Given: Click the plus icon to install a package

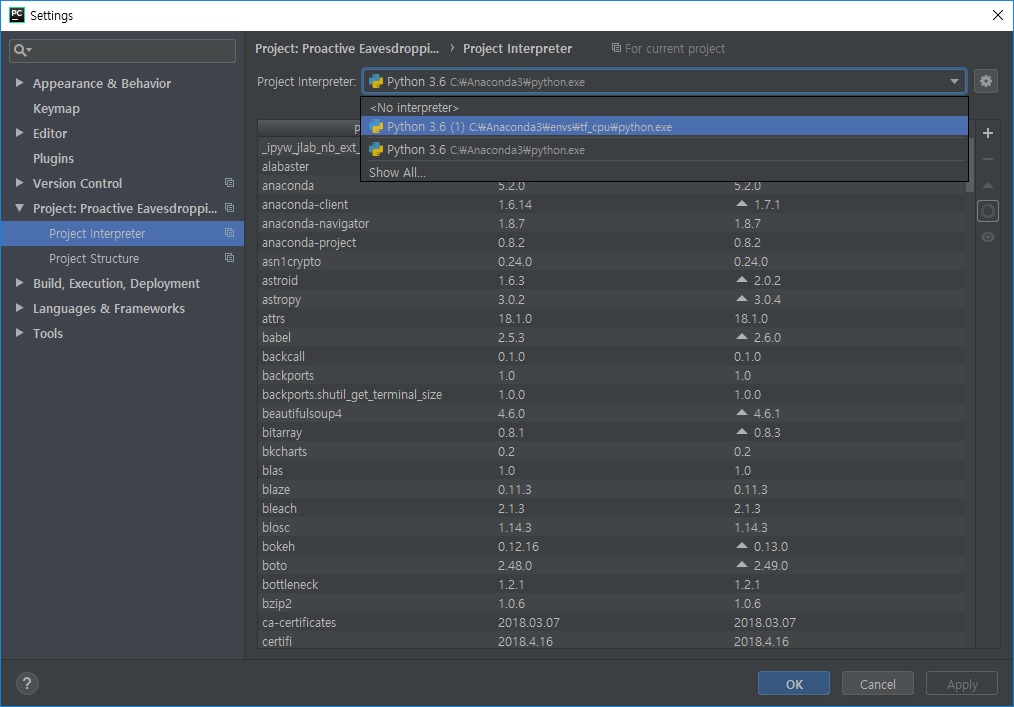Looking at the screenshot, I should tap(987, 131).
